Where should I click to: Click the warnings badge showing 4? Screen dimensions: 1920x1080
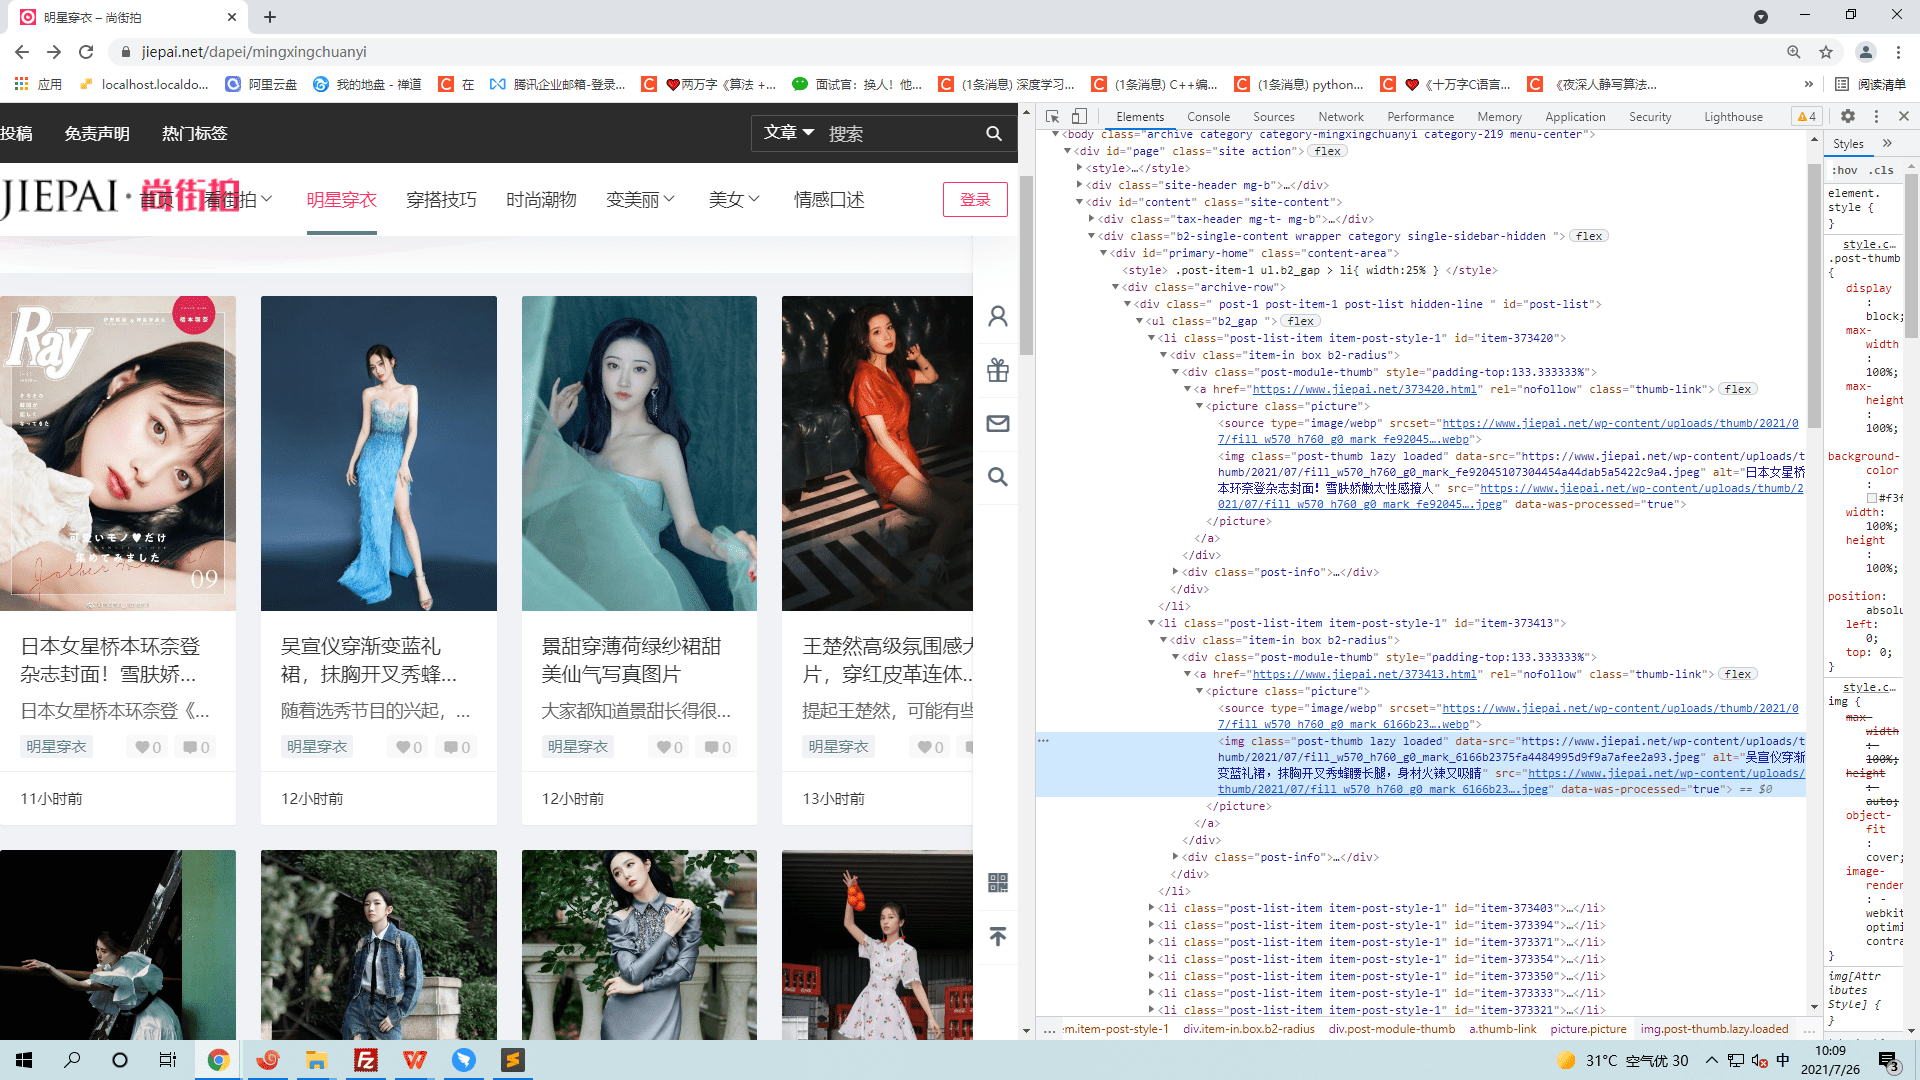(x=1807, y=117)
